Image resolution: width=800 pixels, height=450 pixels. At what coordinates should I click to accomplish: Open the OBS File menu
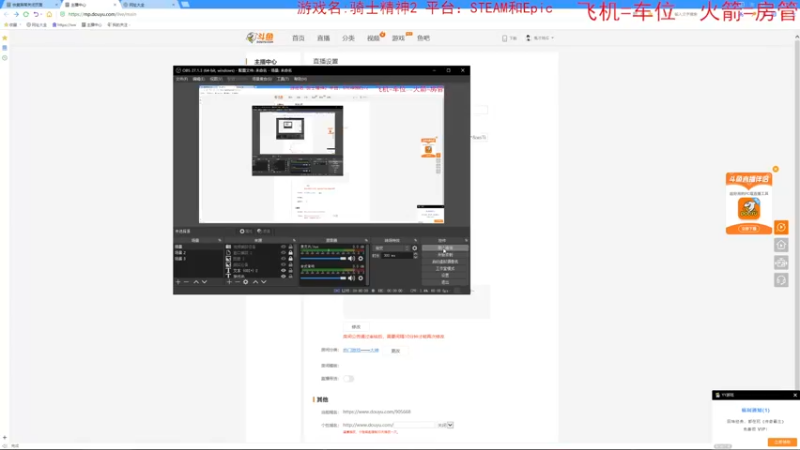click(x=182, y=79)
